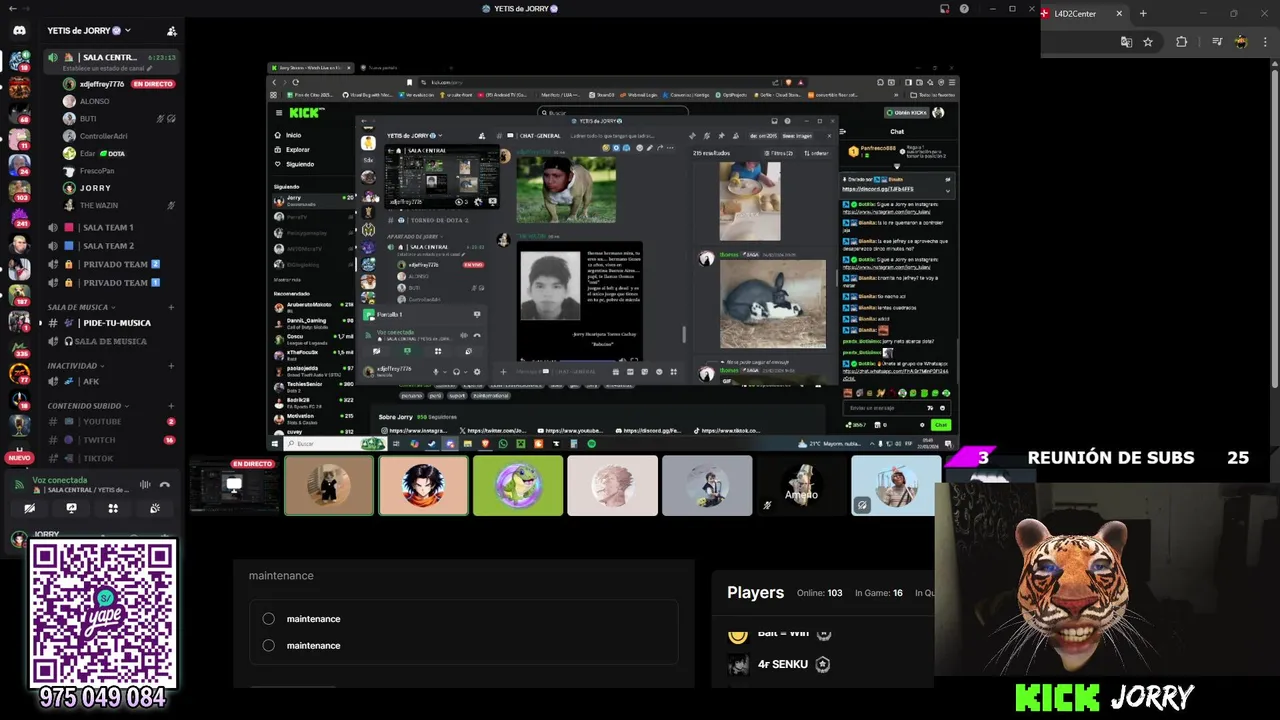Open the soundboard button in voice panel
The image size is (1280, 720).
click(x=155, y=508)
